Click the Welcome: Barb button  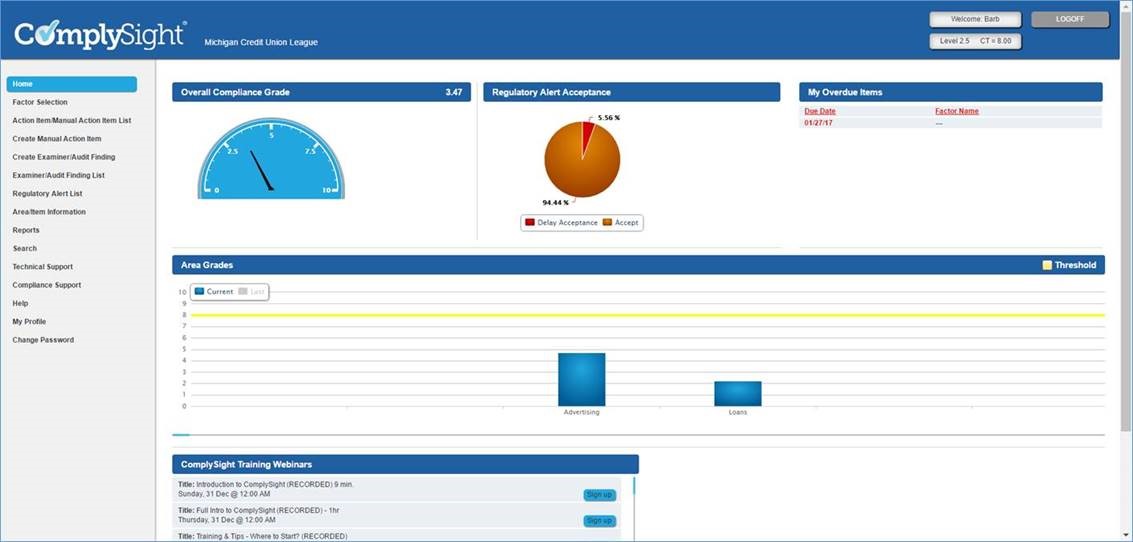pos(975,20)
